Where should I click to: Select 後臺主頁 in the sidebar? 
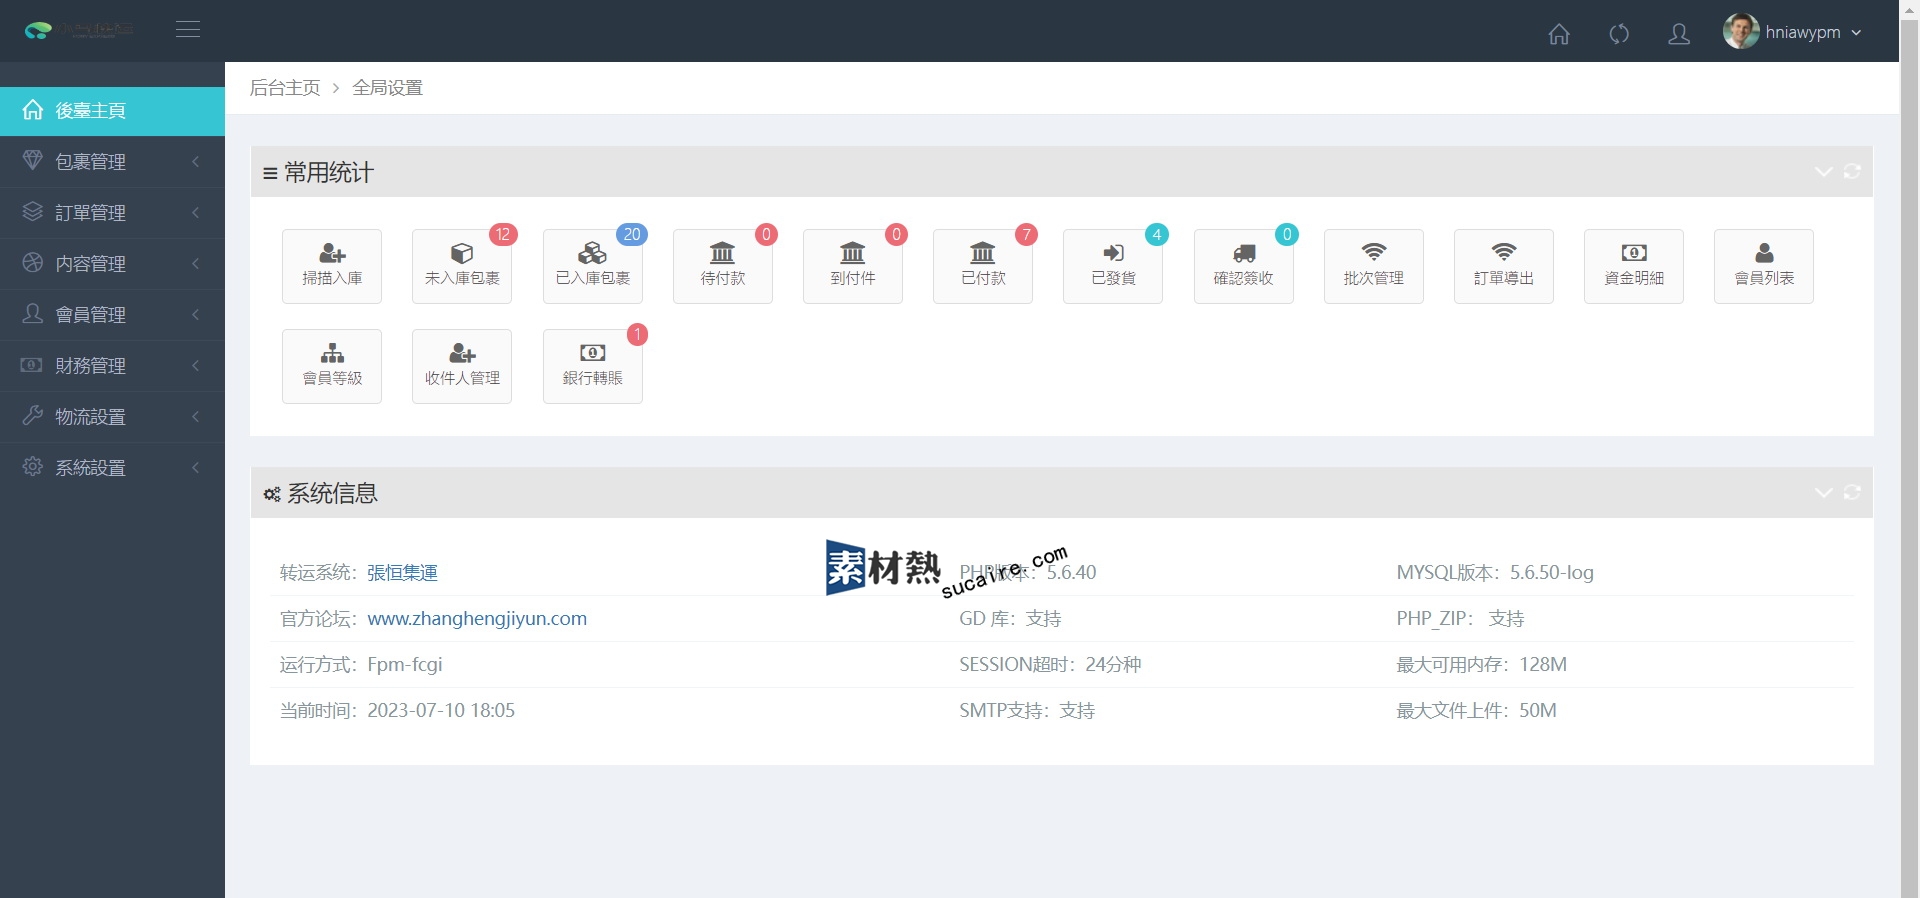pos(112,111)
